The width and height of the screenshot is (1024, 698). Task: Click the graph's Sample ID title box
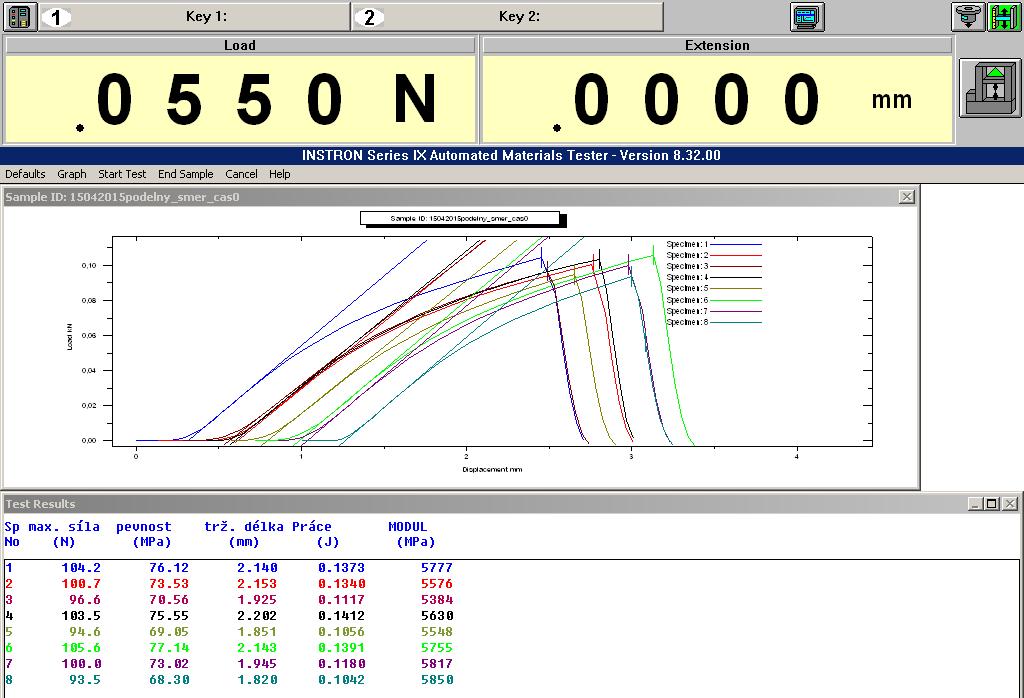460,218
